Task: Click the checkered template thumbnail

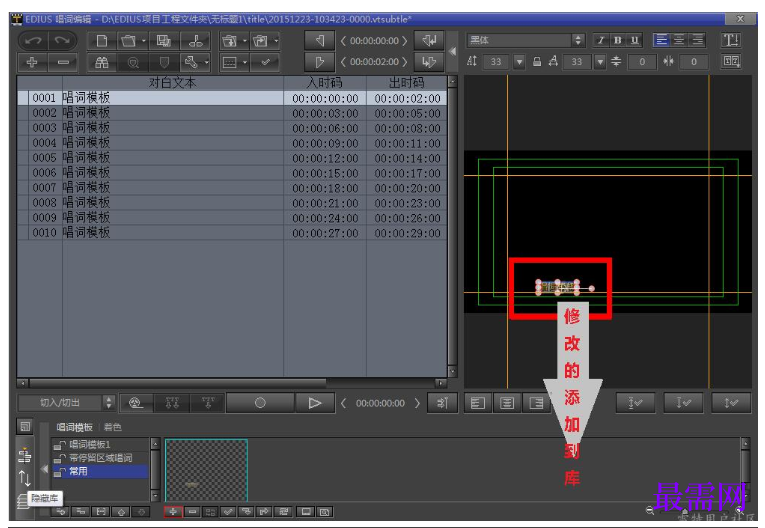Action: click(x=206, y=470)
